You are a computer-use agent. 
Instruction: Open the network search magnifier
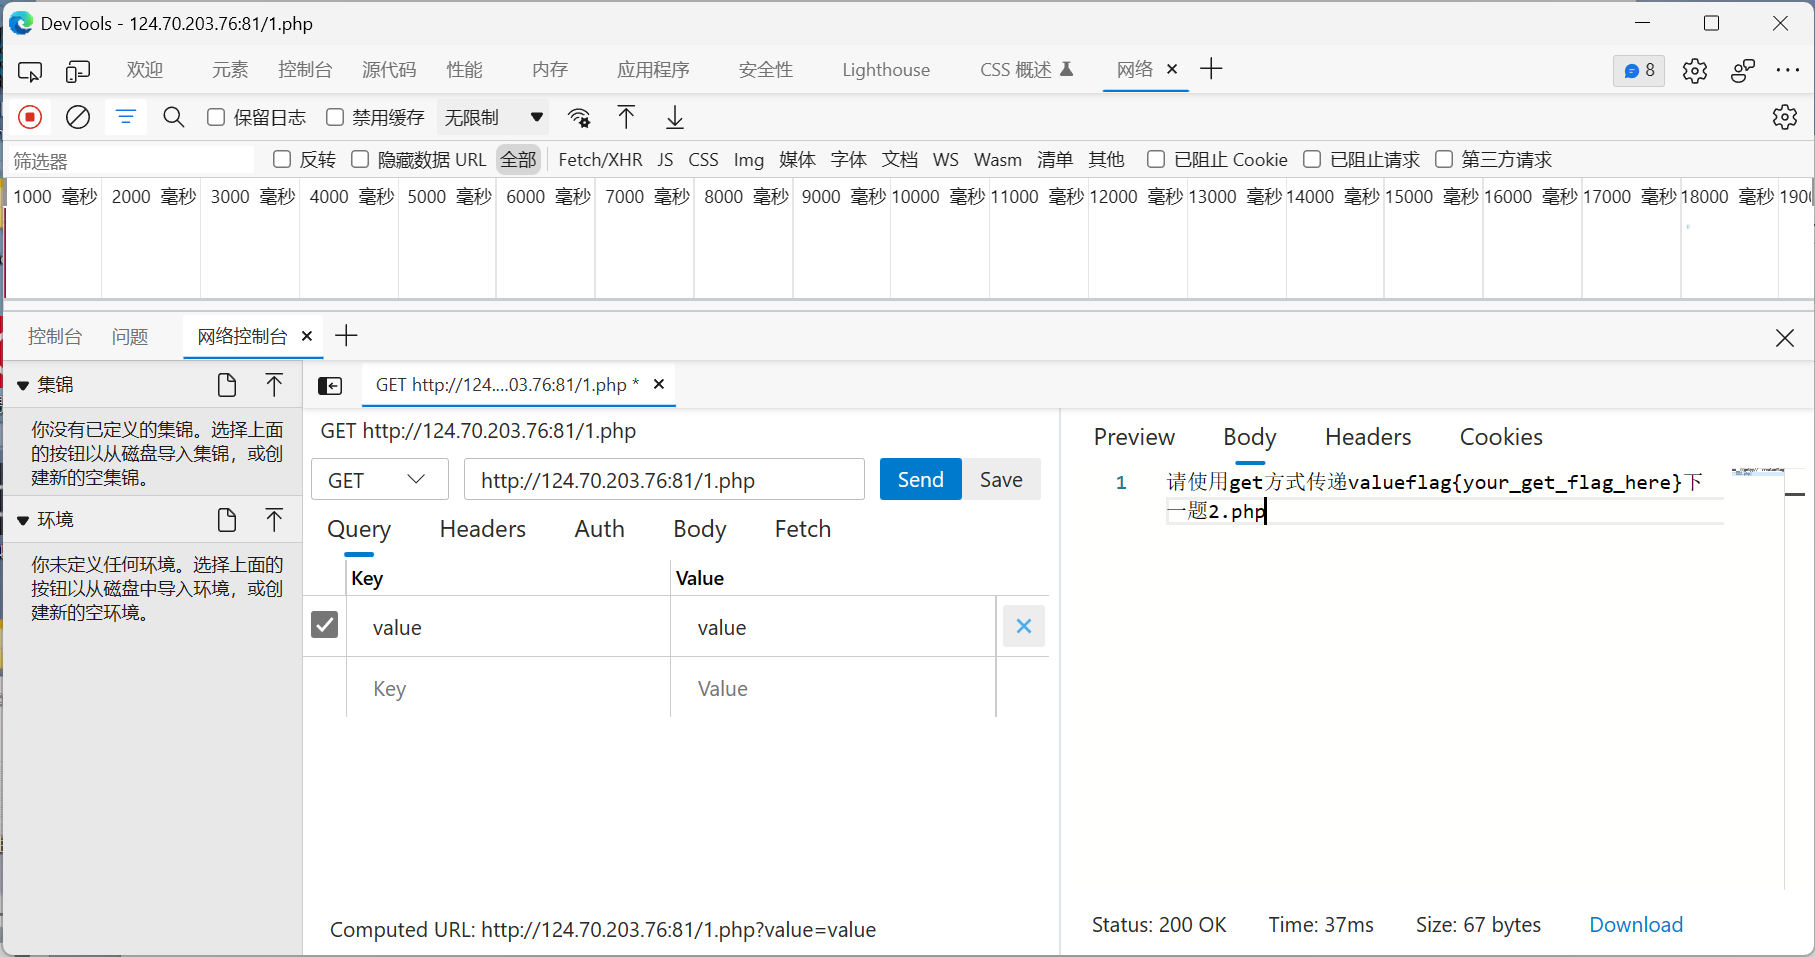point(173,117)
